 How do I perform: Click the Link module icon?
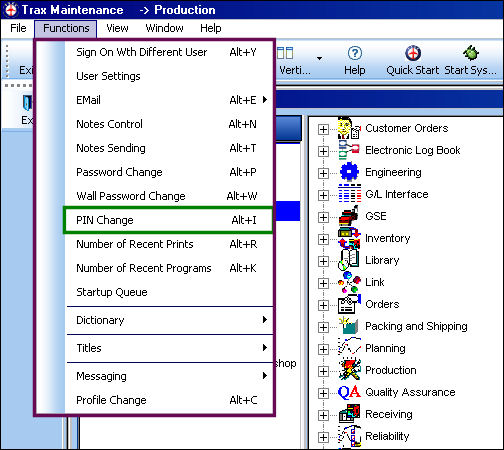pos(349,282)
